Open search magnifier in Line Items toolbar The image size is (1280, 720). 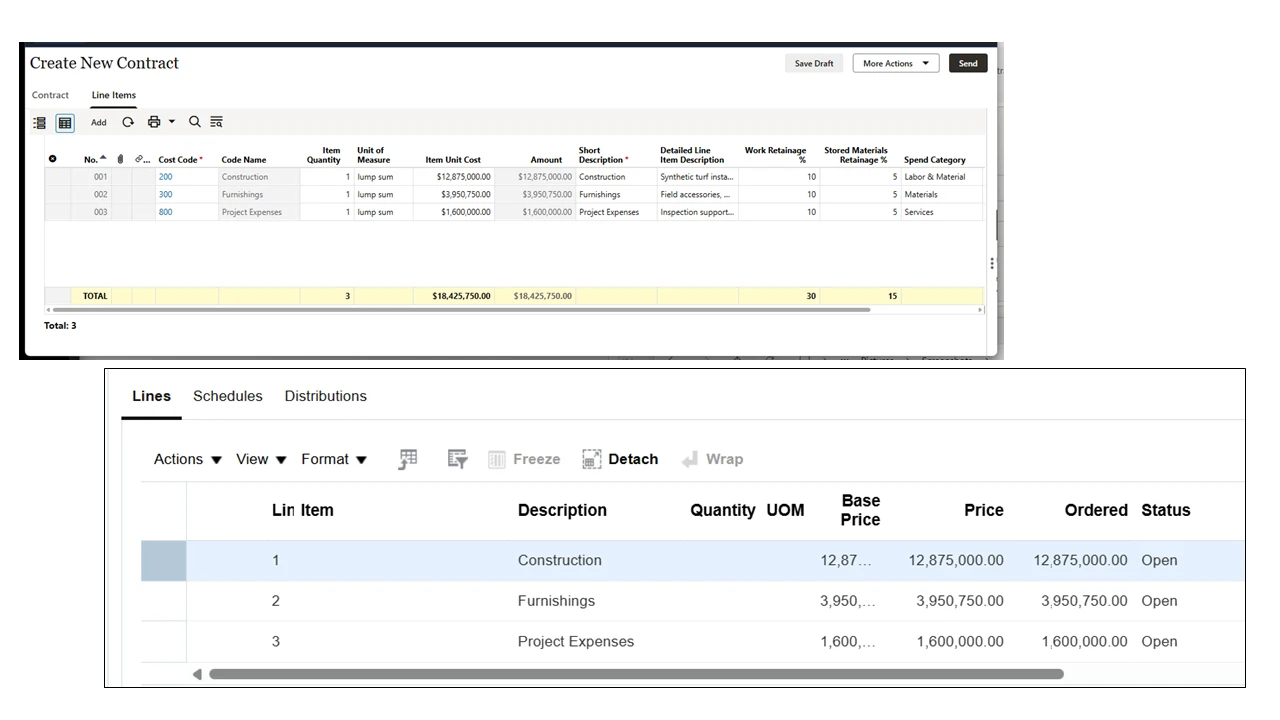(195, 122)
